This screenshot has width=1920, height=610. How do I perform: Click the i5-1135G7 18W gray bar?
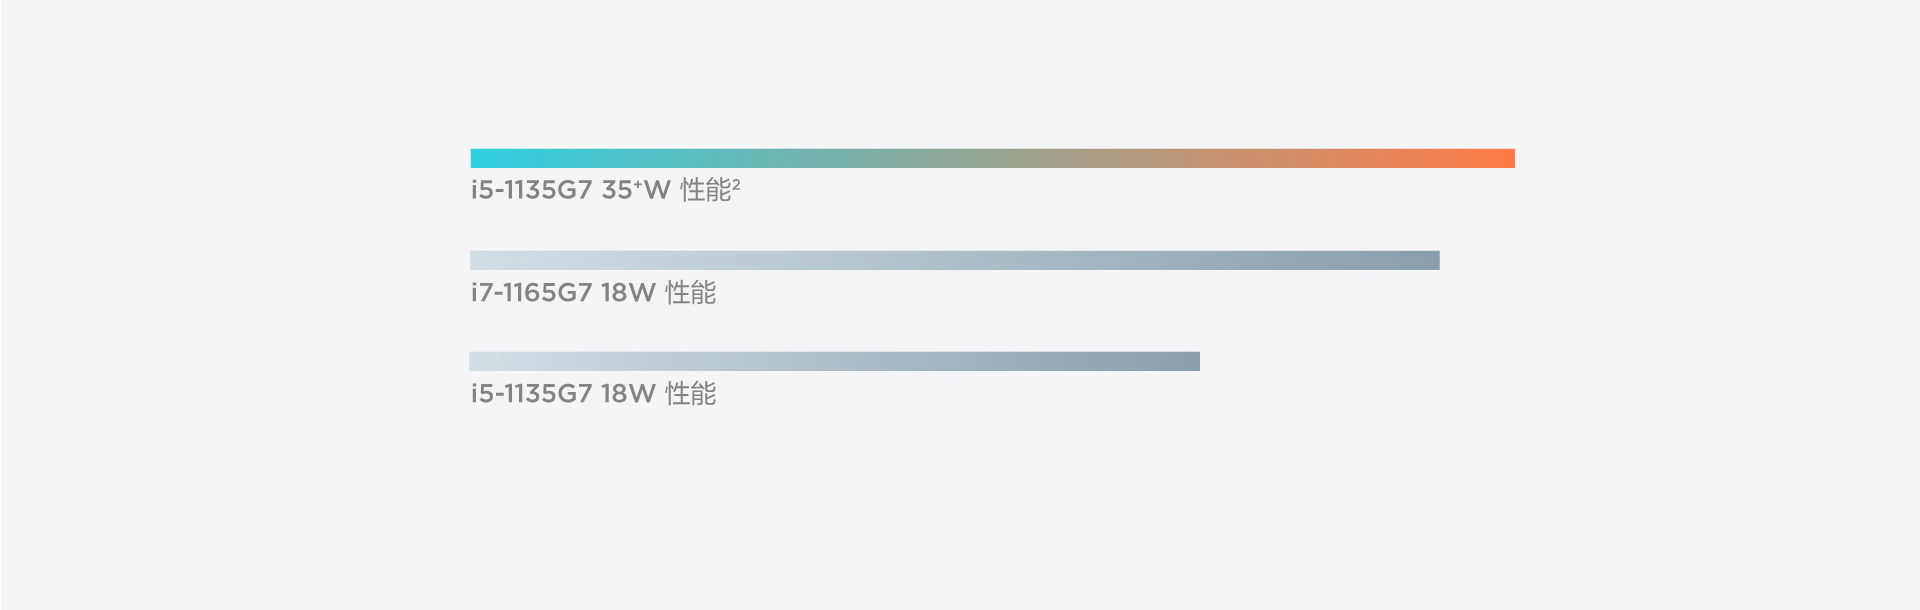tap(835, 361)
